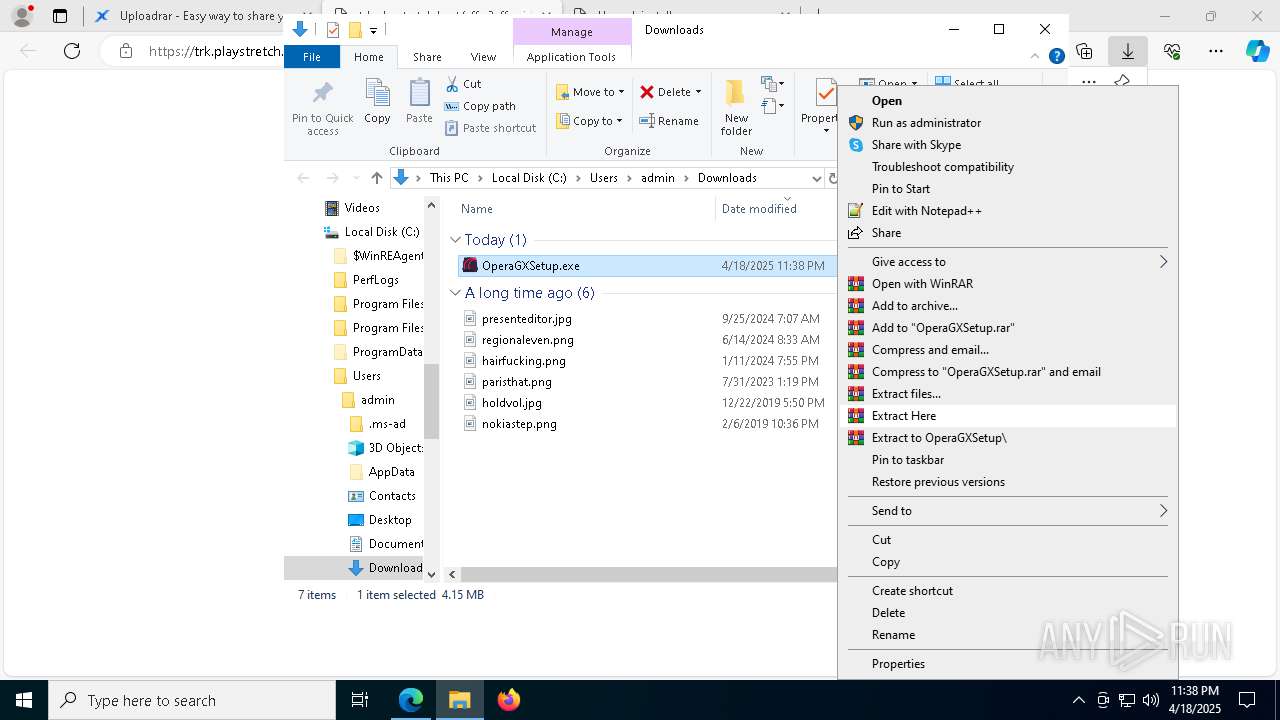Select the file presenteditor.jpg
The height and width of the screenshot is (720, 1280).
point(526,319)
